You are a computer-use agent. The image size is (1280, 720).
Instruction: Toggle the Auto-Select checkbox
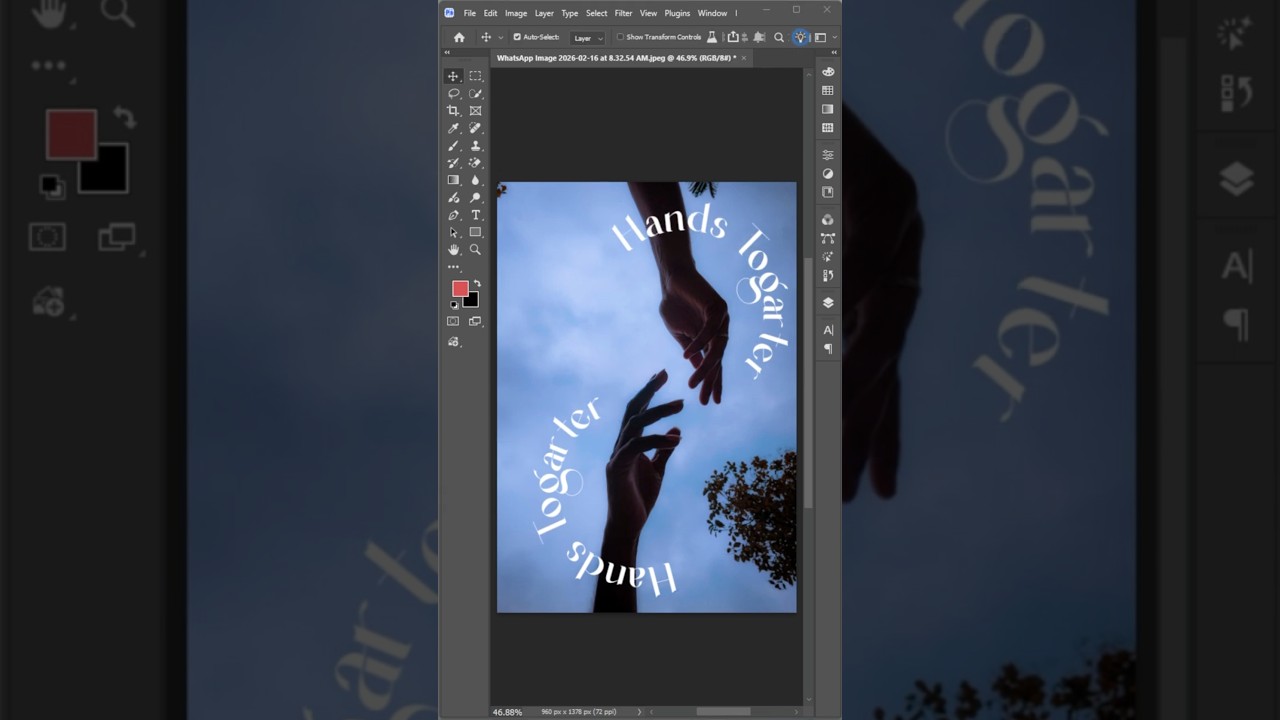tap(517, 37)
